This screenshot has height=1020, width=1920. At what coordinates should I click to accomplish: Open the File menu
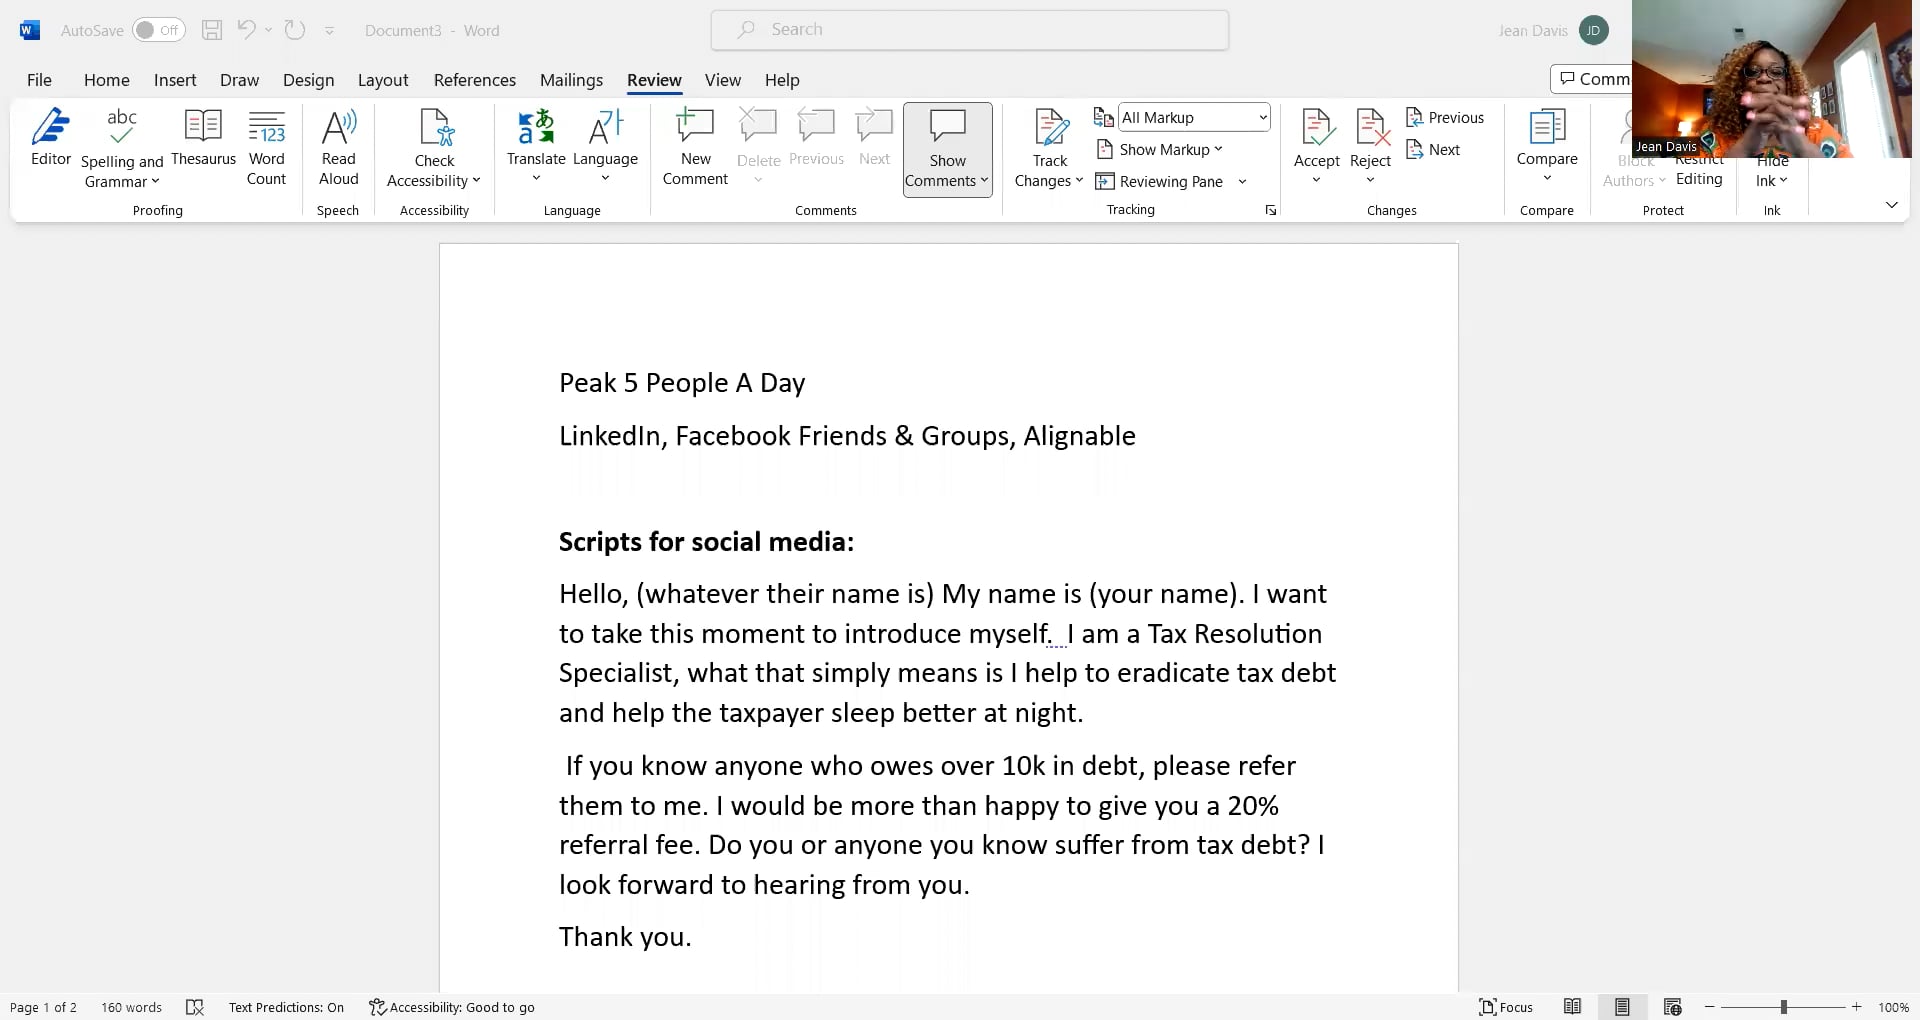39,80
